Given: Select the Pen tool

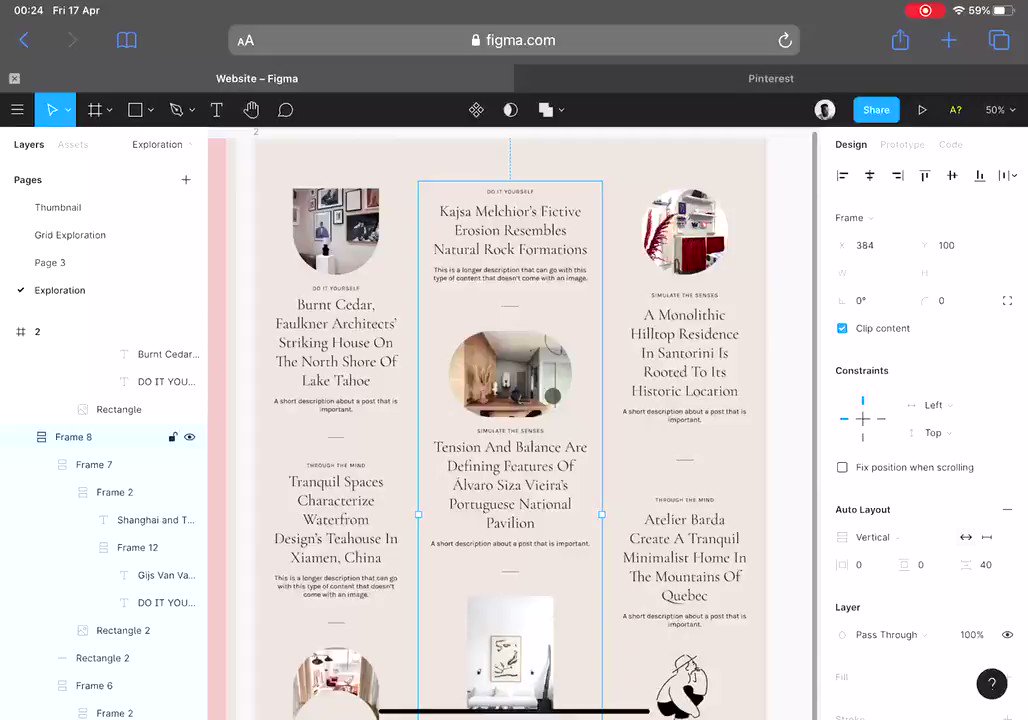Looking at the screenshot, I should coord(176,110).
